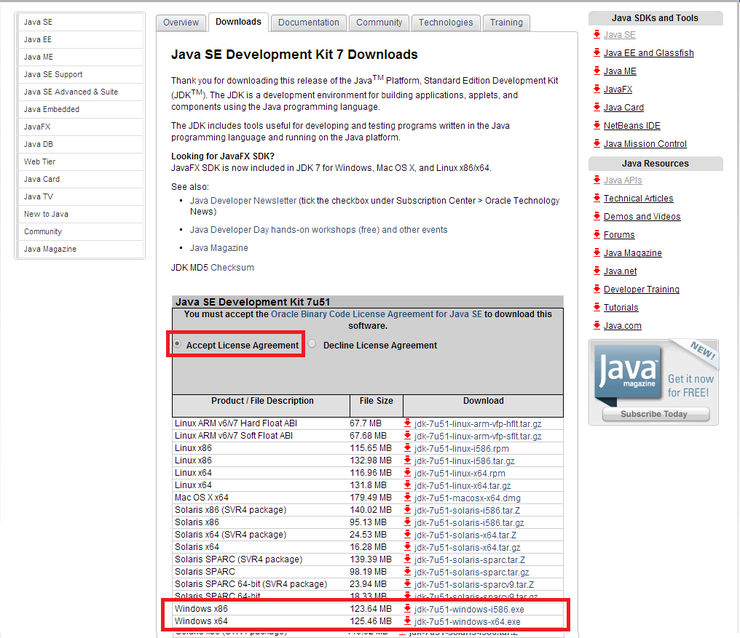Screen dimensions: 740x638
Task: Click download icon for jdk-7u51-solaris-x64.tar.gz
Action: (407, 547)
